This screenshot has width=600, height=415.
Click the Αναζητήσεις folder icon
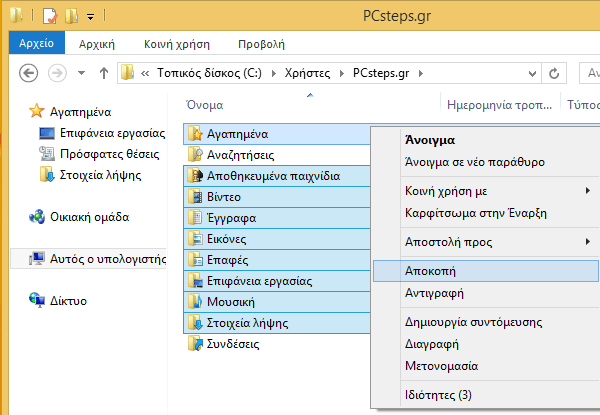point(195,155)
